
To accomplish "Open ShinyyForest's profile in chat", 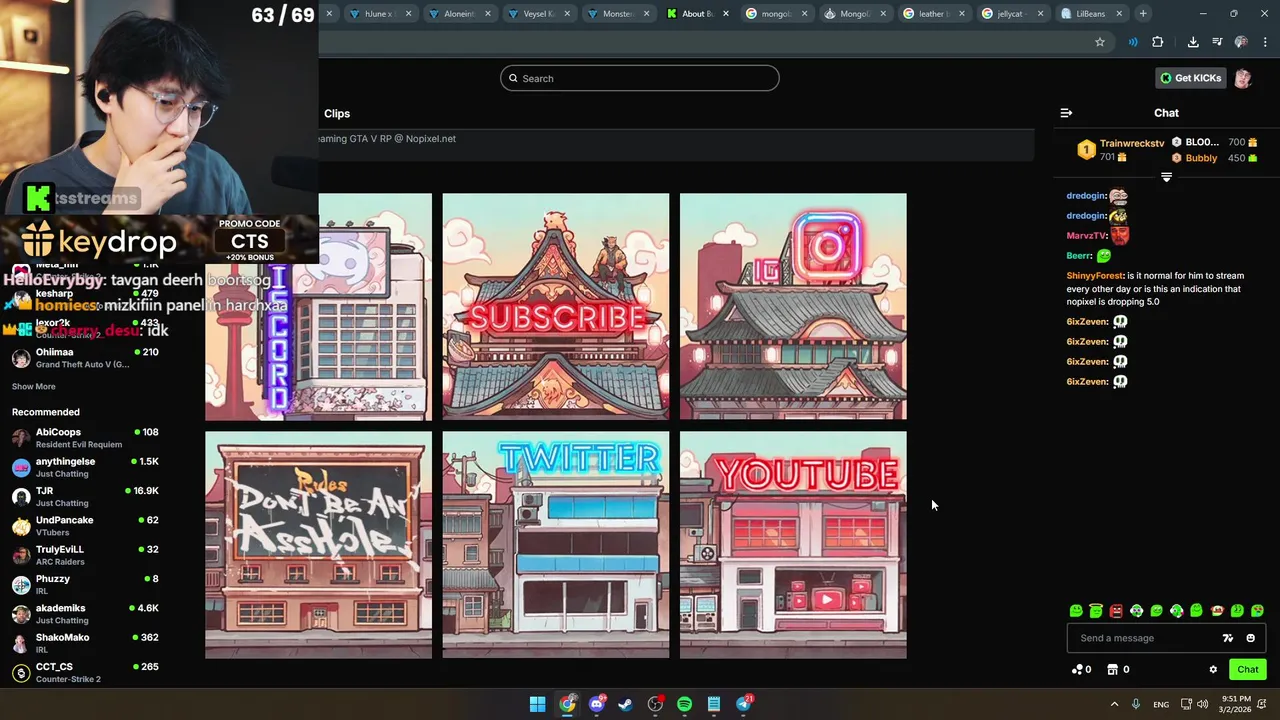I will (1095, 275).
